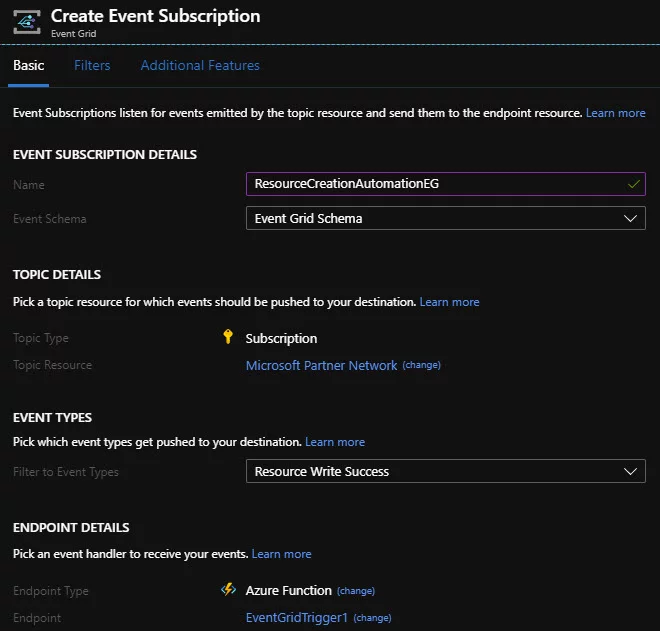Click the Filter to Event Types label

(66, 472)
